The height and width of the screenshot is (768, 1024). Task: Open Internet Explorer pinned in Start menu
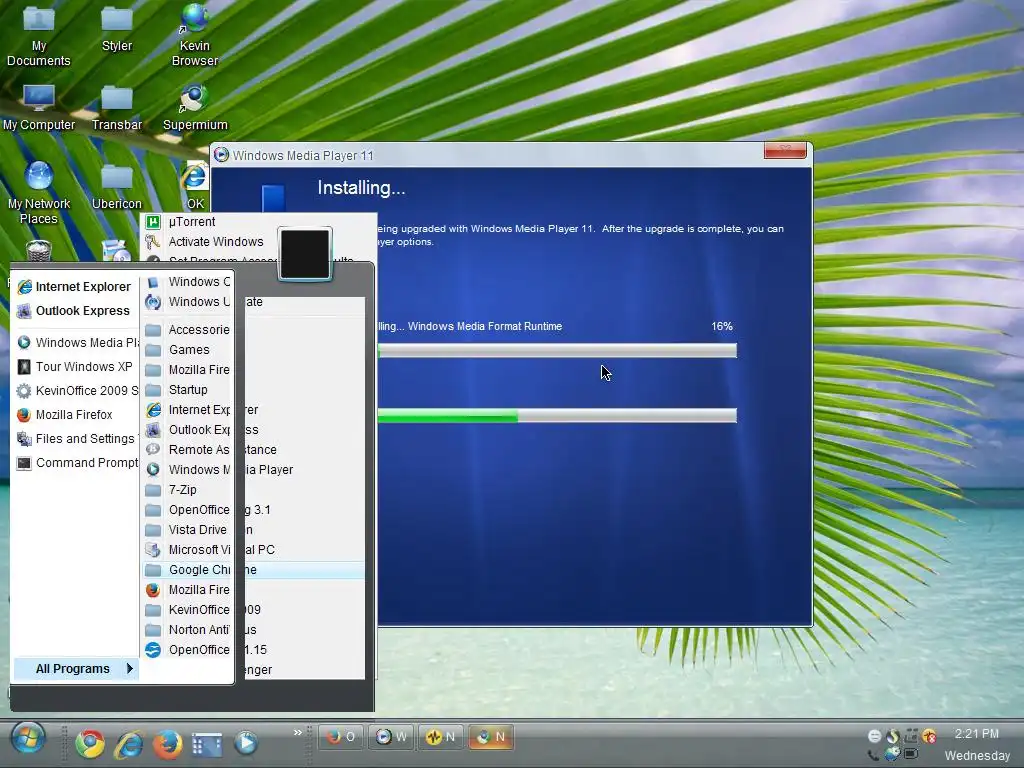(x=74, y=287)
